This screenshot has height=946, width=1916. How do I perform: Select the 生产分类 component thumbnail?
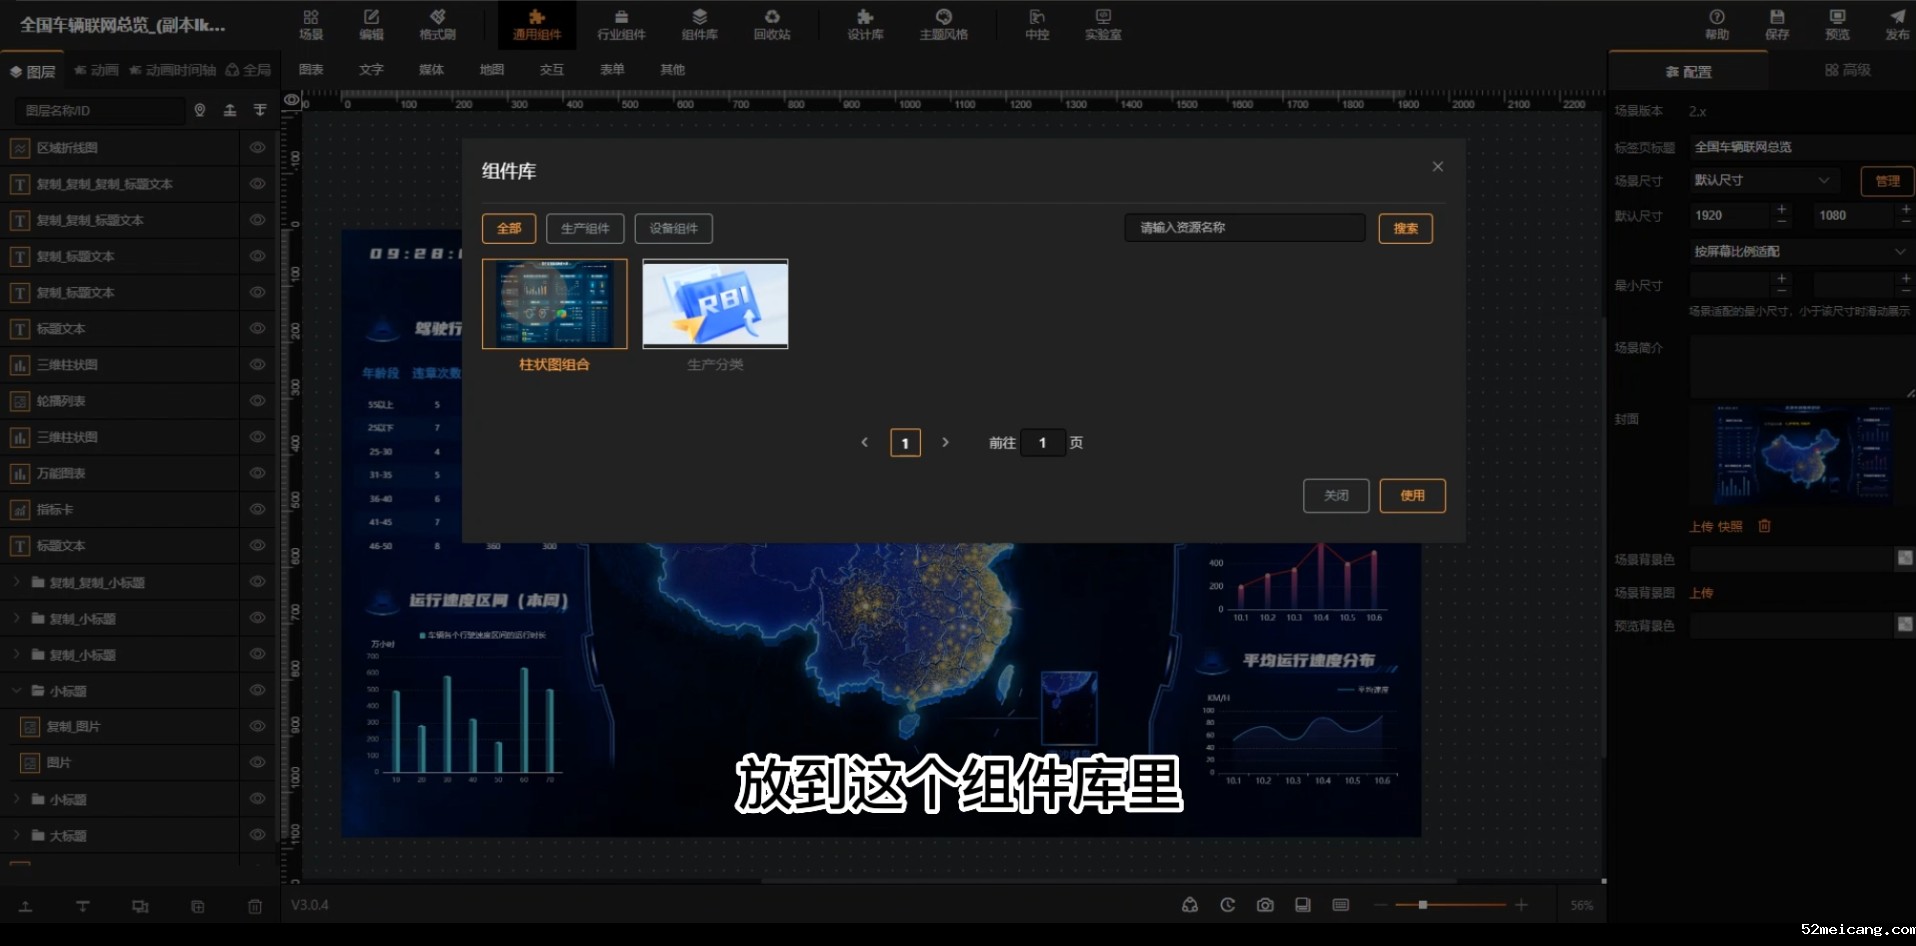click(x=715, y=304)
